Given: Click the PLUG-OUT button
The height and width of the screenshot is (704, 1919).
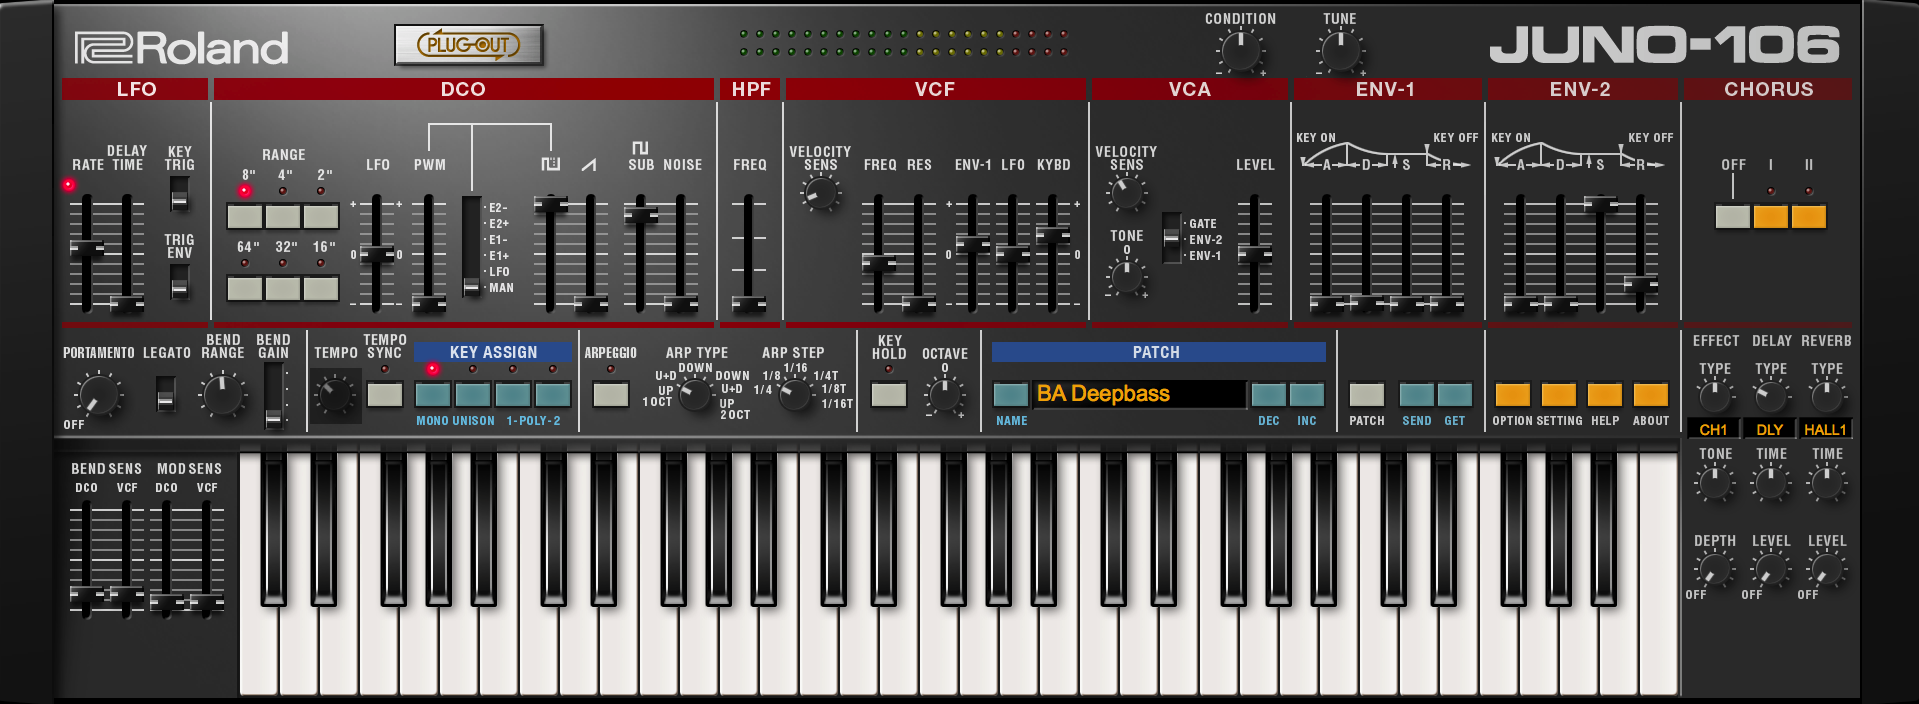Looking at the screenshot, I should click(469, 45).
